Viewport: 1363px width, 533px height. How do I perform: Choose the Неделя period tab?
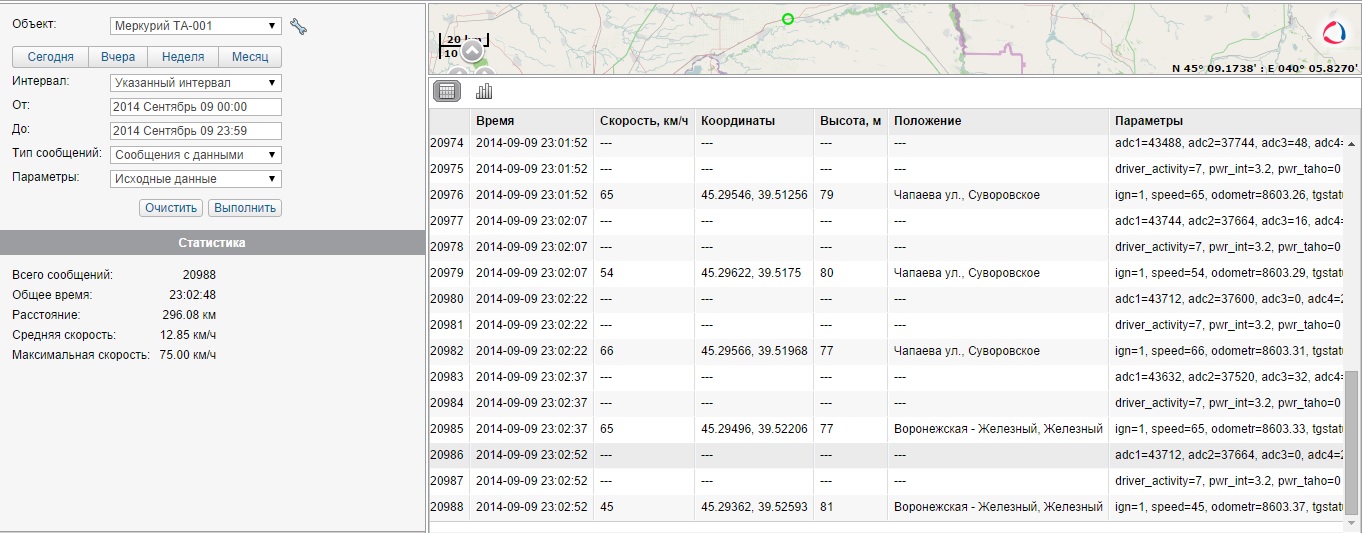(183, 57)
